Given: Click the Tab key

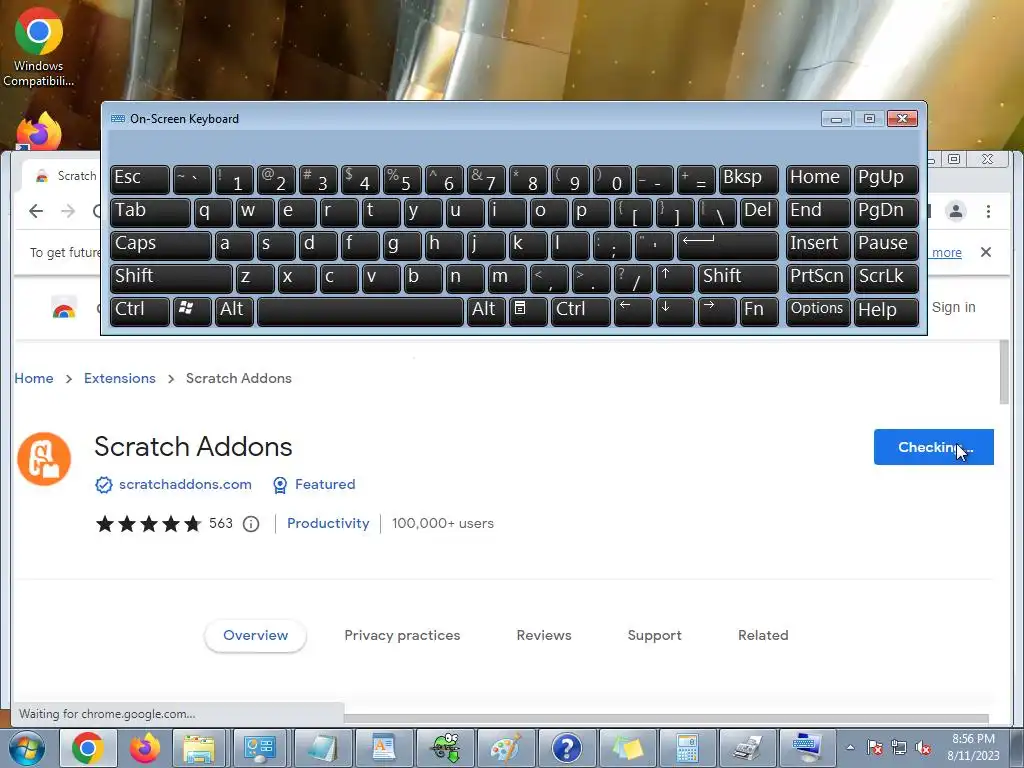Looking at the screenshot, I should [x=150, y=212].
